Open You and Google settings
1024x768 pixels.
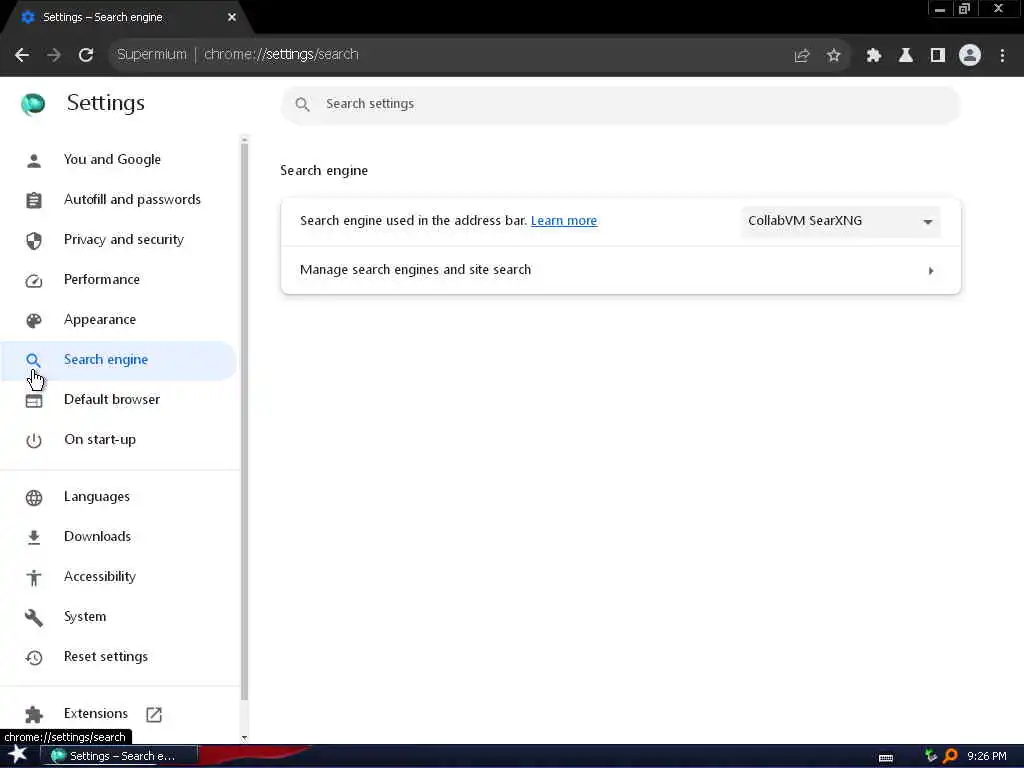pyautogui.click(x=118, y=160)
